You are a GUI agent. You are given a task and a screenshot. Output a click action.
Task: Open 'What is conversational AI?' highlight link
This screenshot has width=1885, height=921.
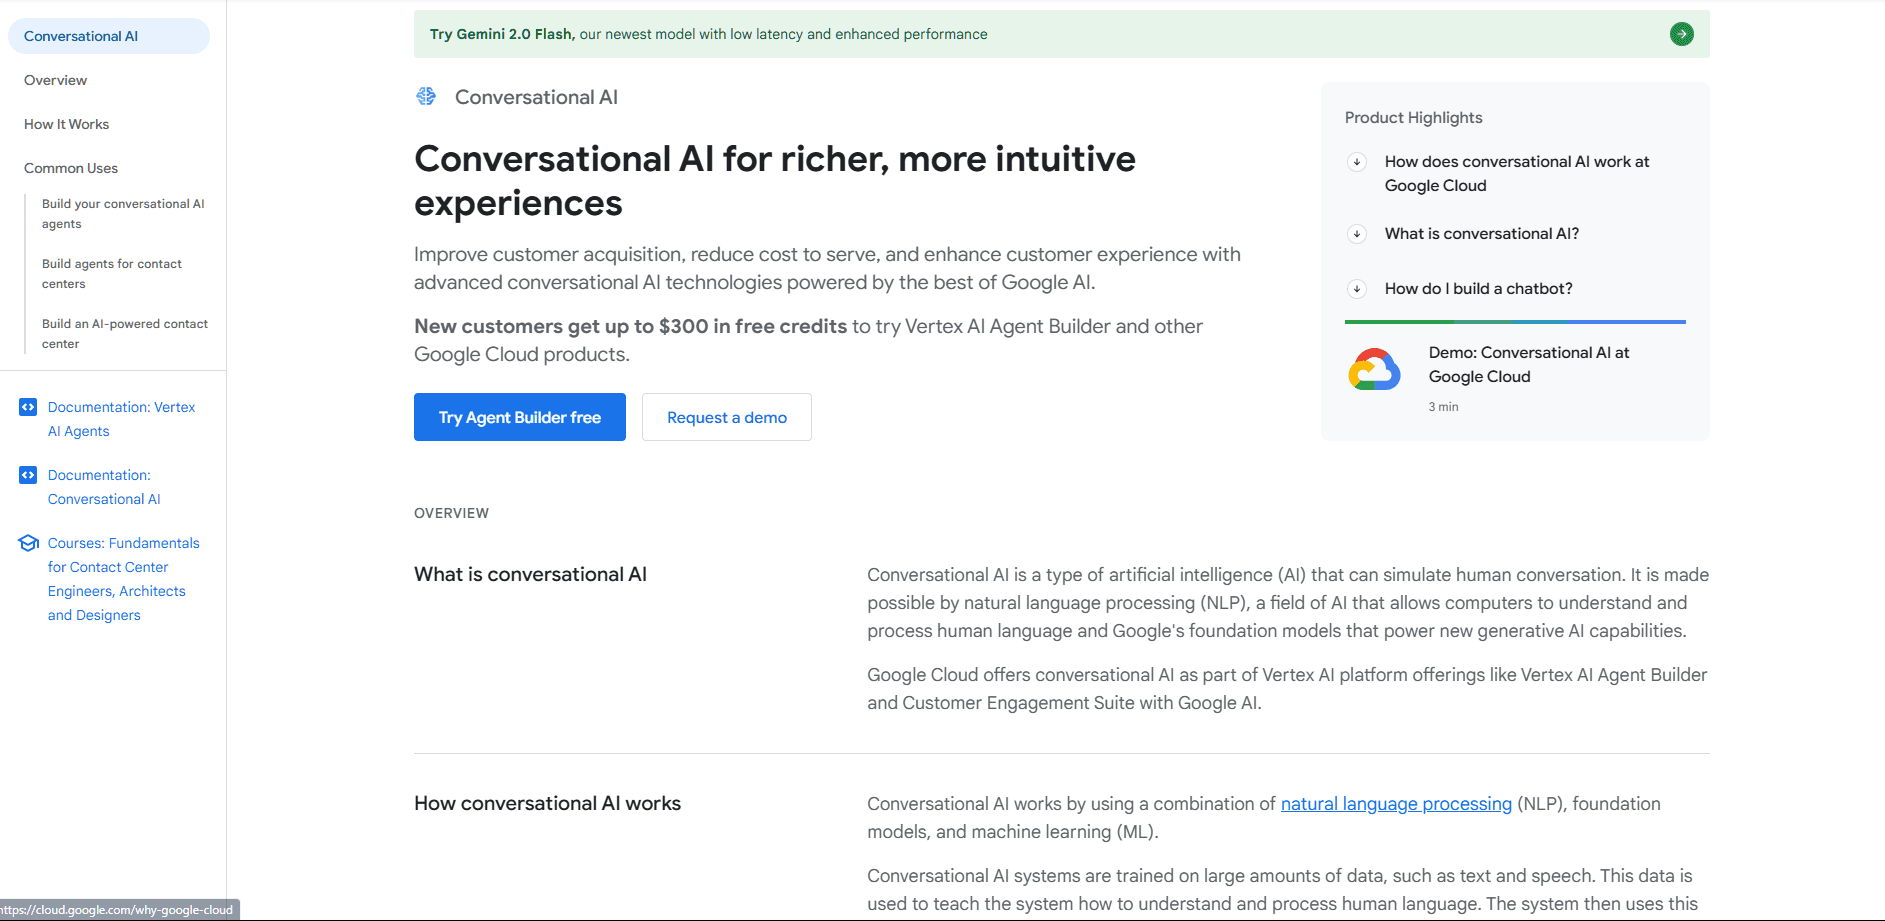pos(1482,234)
